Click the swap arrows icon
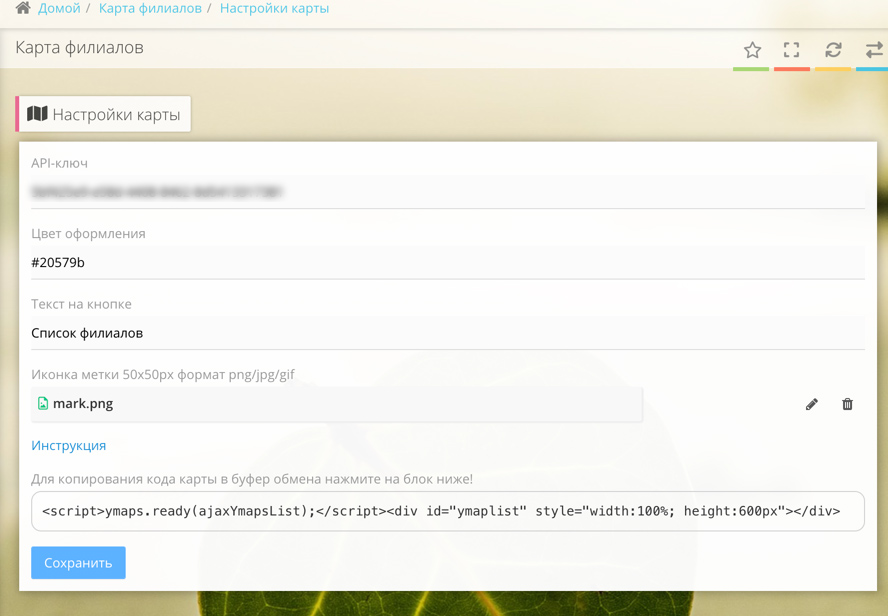Screen dimensions: 888x616 873,50
